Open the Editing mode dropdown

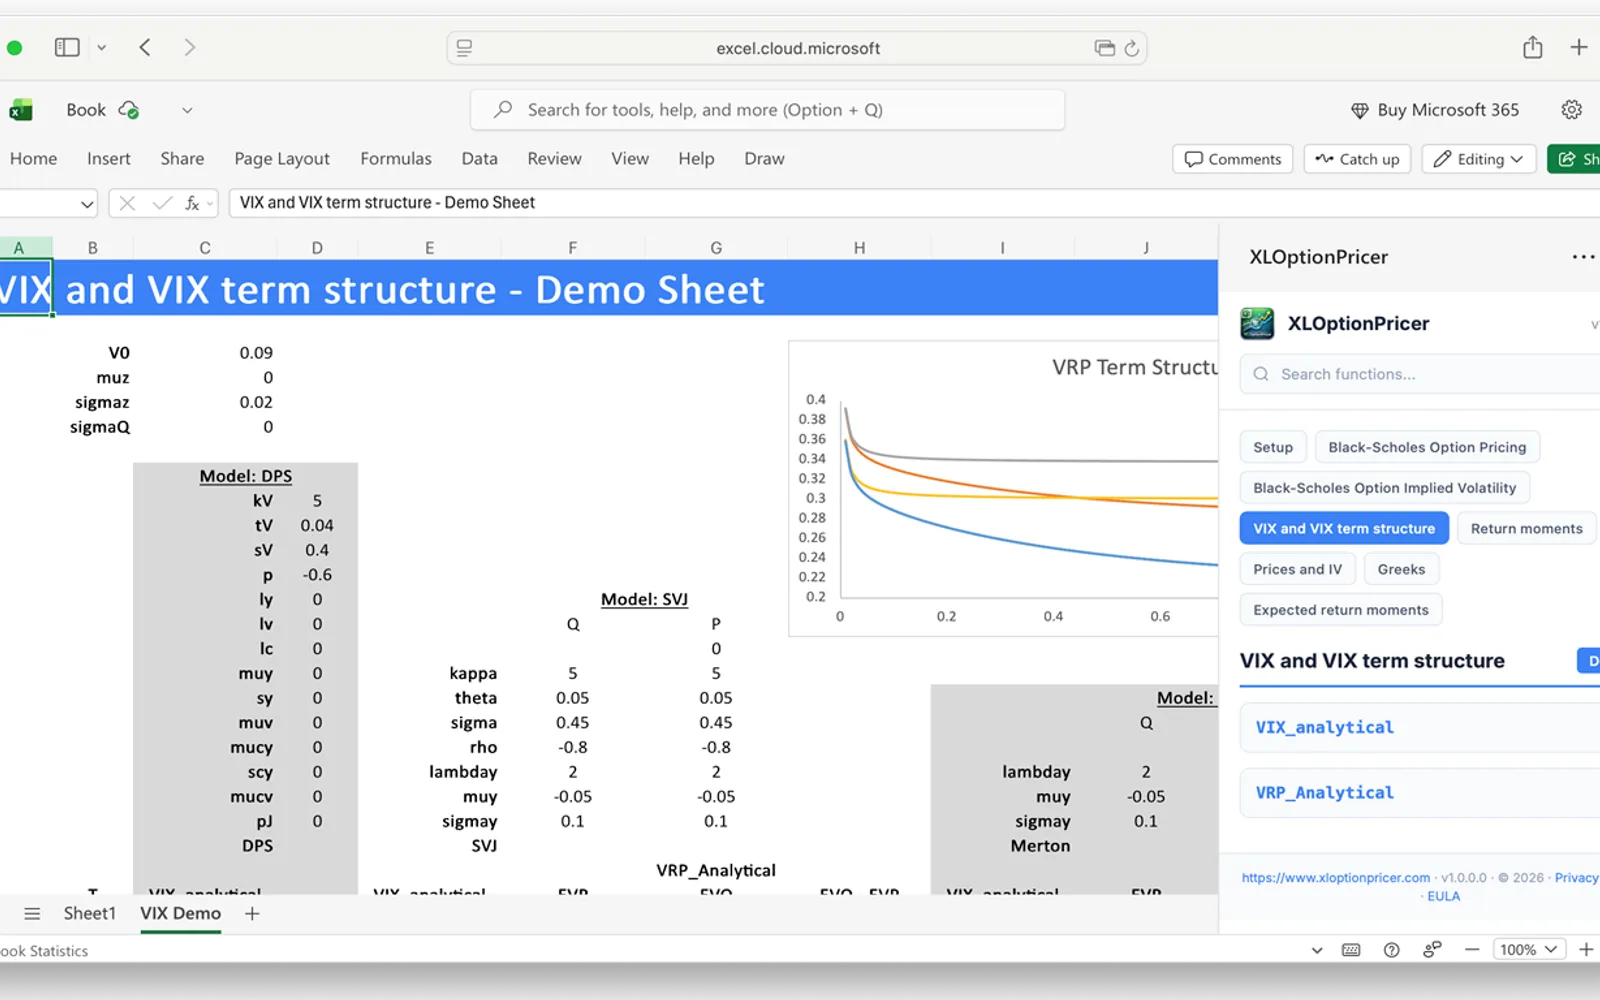point(1479,159)
